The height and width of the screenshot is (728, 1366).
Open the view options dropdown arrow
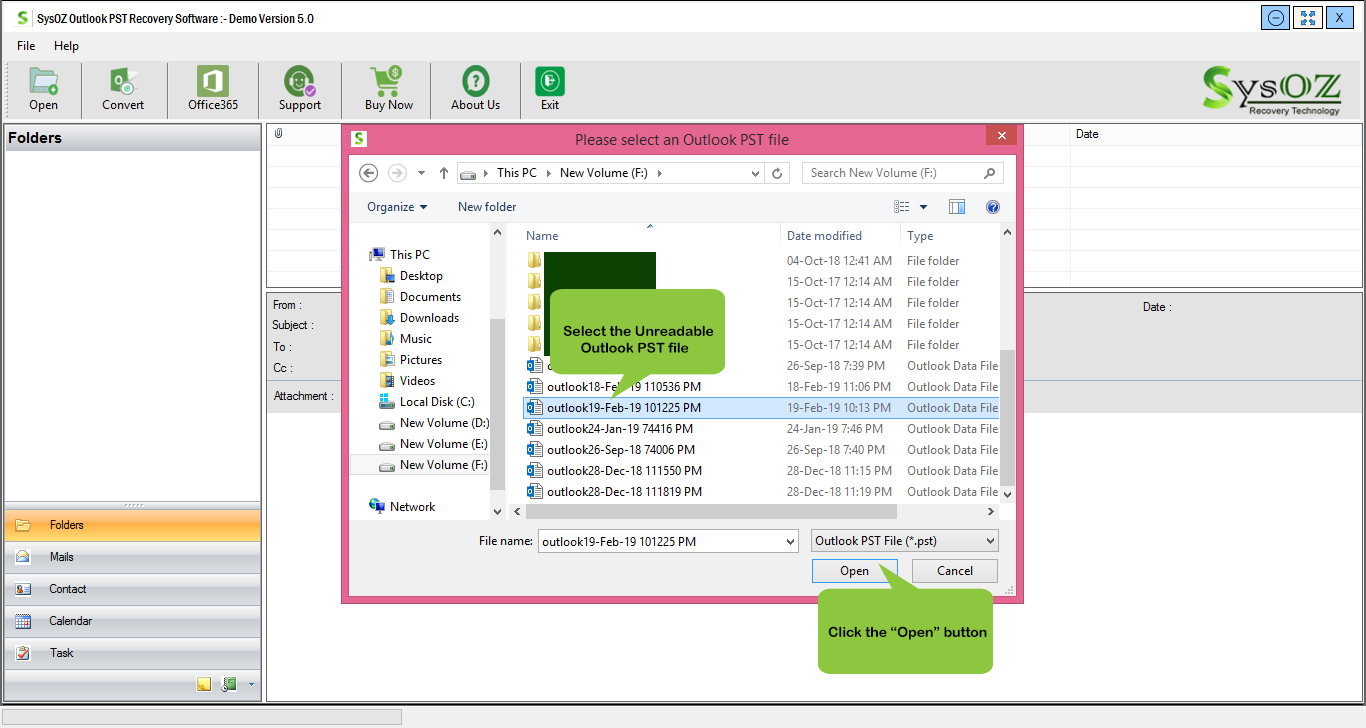click(923, 207)
